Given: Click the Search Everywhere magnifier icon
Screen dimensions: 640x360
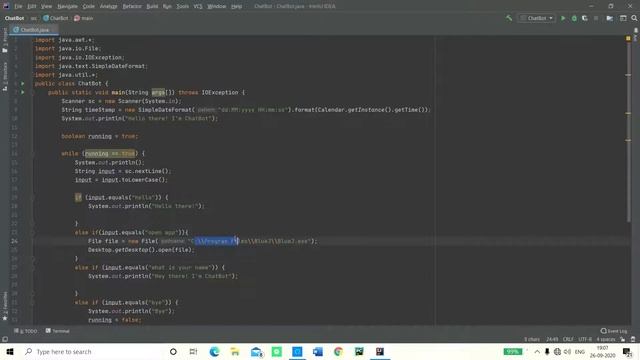Looking at the screenshot, I should tap(634, 18).
